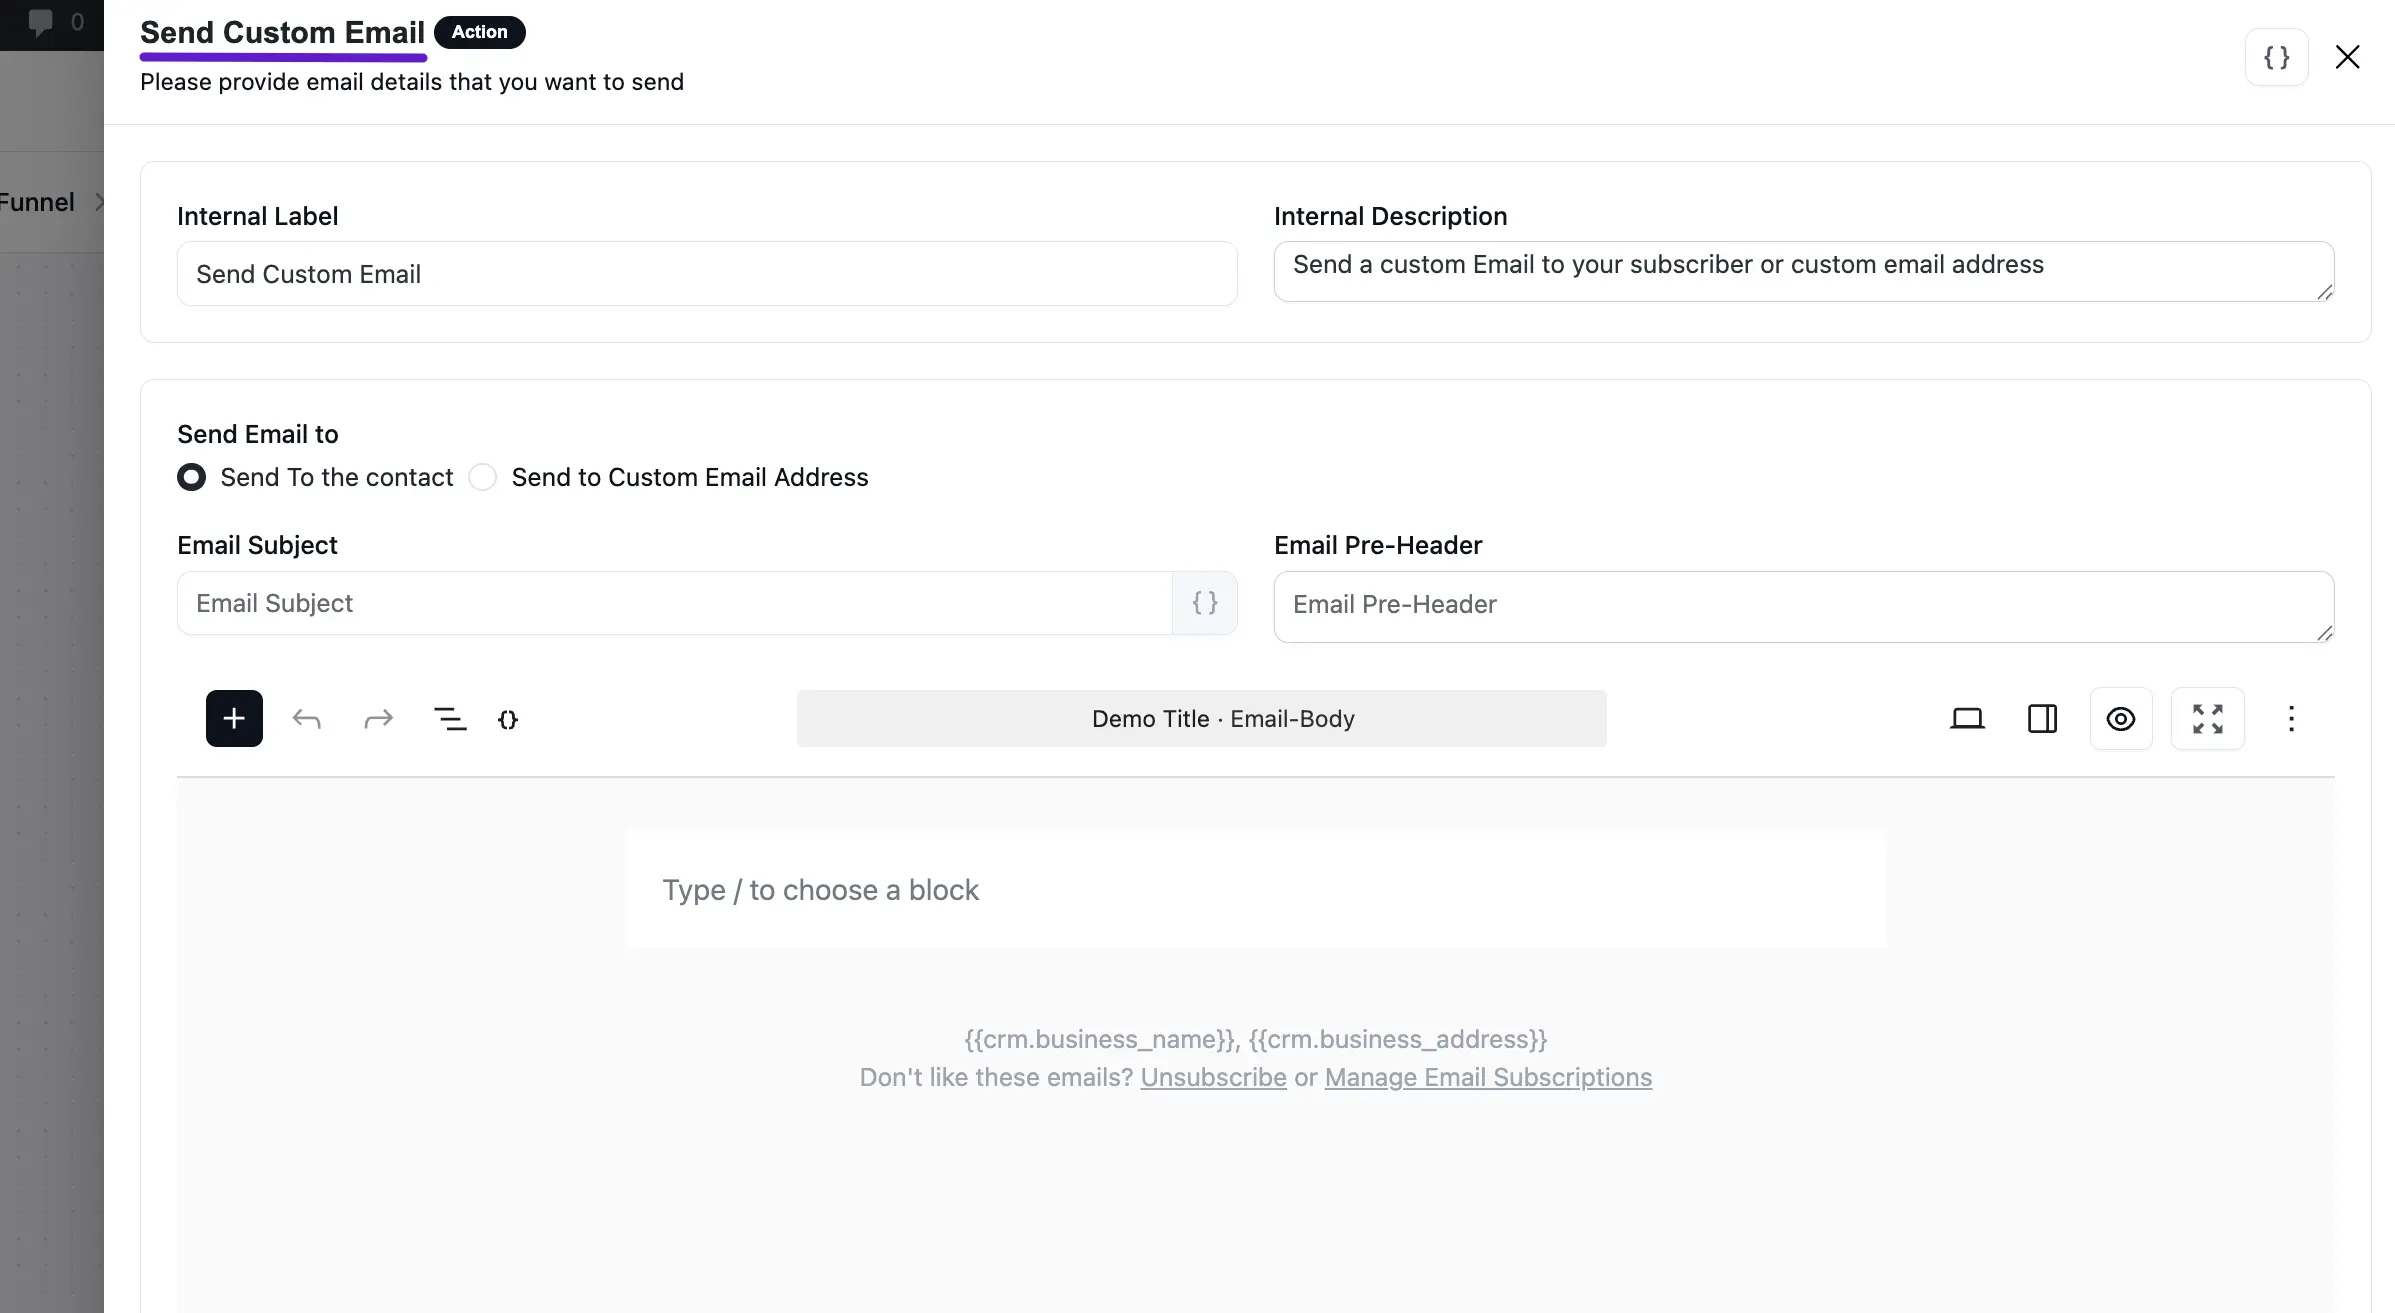Viewport: 2395px width, 1313px height.
Task: Click the chat bubble icon in the top bar
Action: point(41,22)
